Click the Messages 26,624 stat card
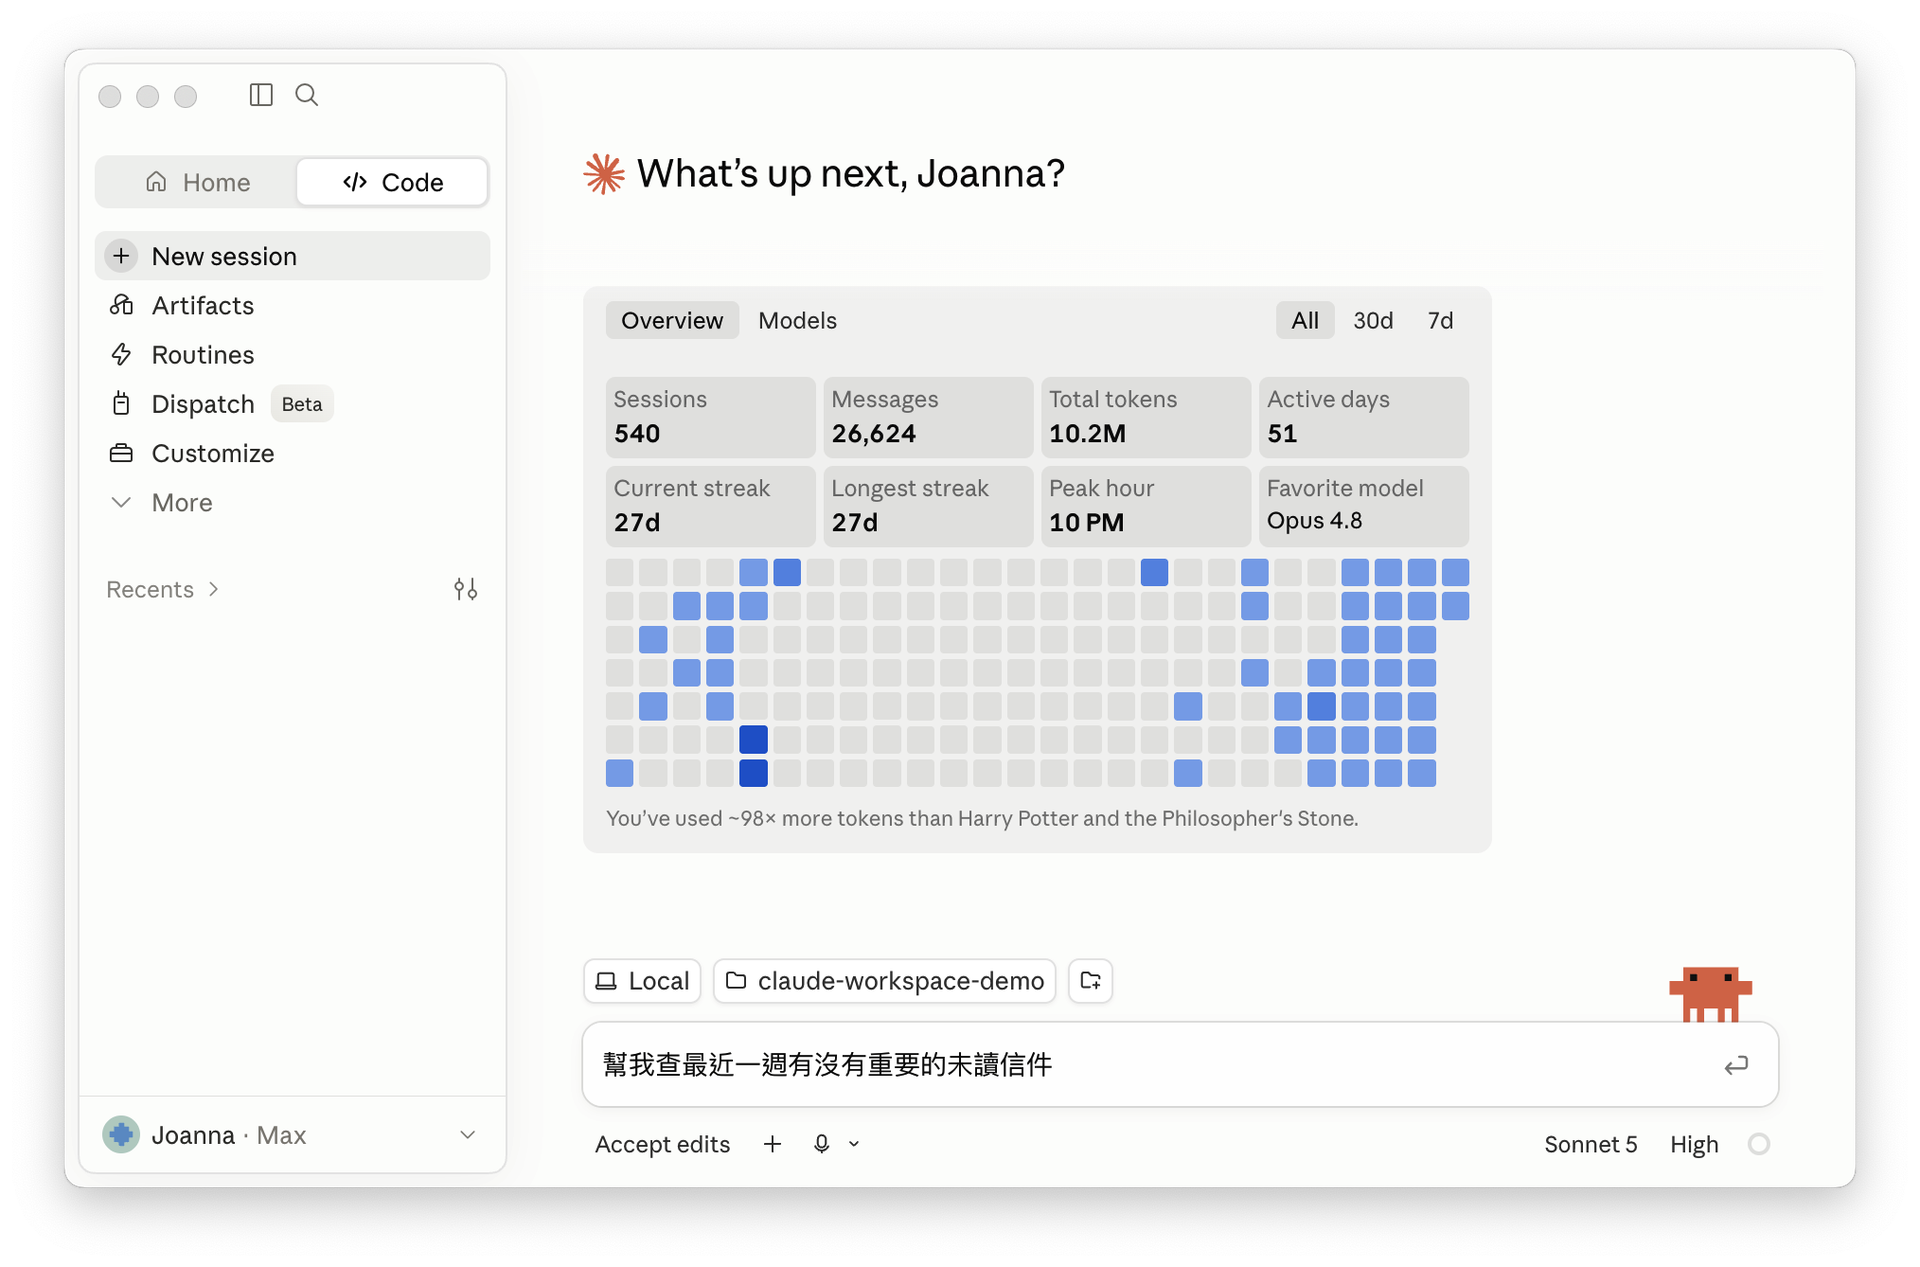Screen dimensions: 1920x1267 pos(928,417)
